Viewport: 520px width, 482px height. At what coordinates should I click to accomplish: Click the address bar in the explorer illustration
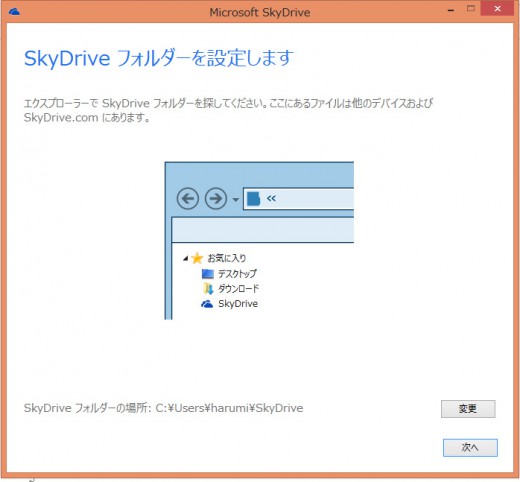[299, 199]
